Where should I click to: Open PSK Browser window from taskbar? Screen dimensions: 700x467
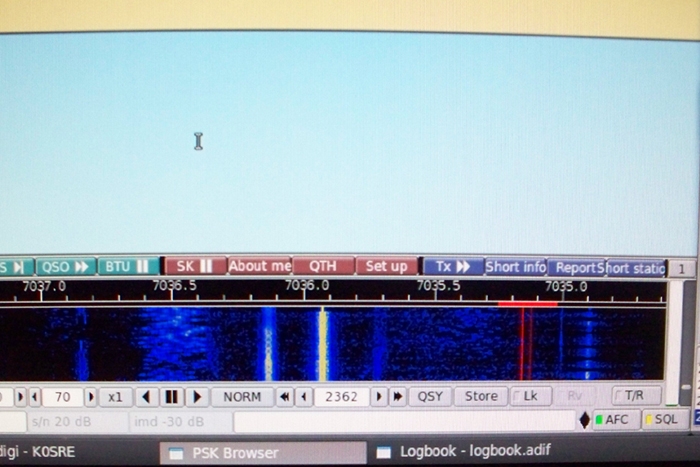[235, 453]
